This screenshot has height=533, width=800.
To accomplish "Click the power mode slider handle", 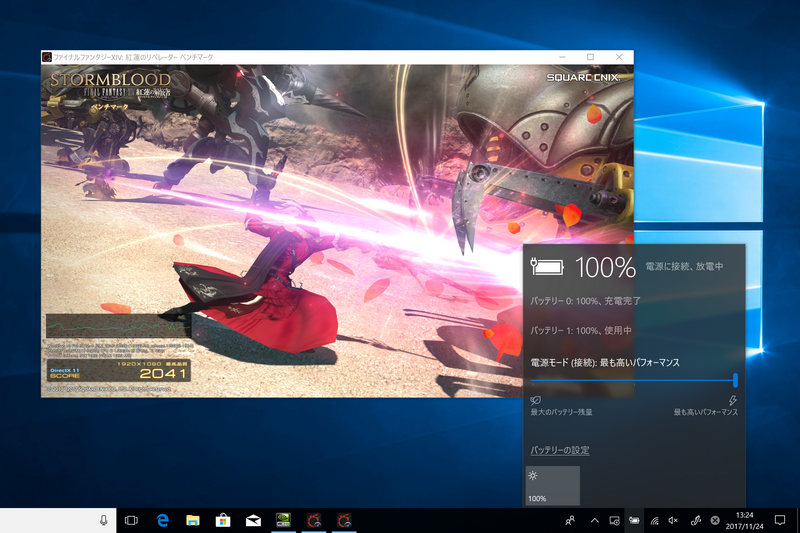I will pos(735,380).
